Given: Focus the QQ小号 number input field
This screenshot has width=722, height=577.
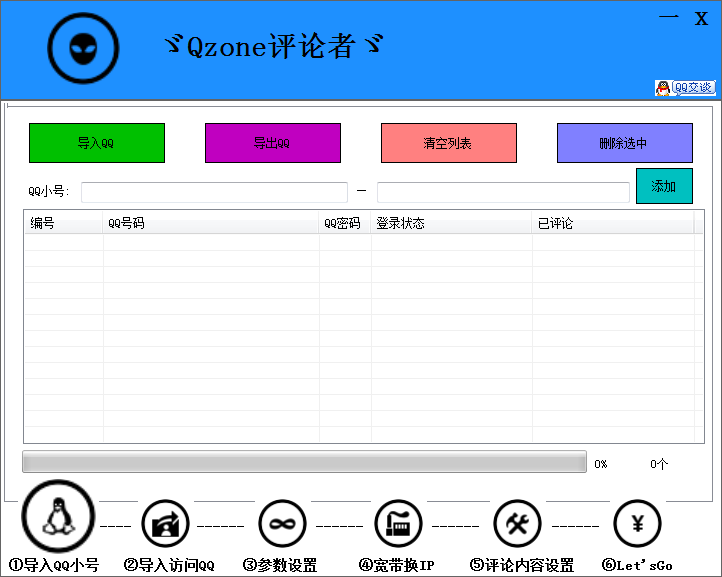Looking at the screenshot, I should click(x=214, y=192).
